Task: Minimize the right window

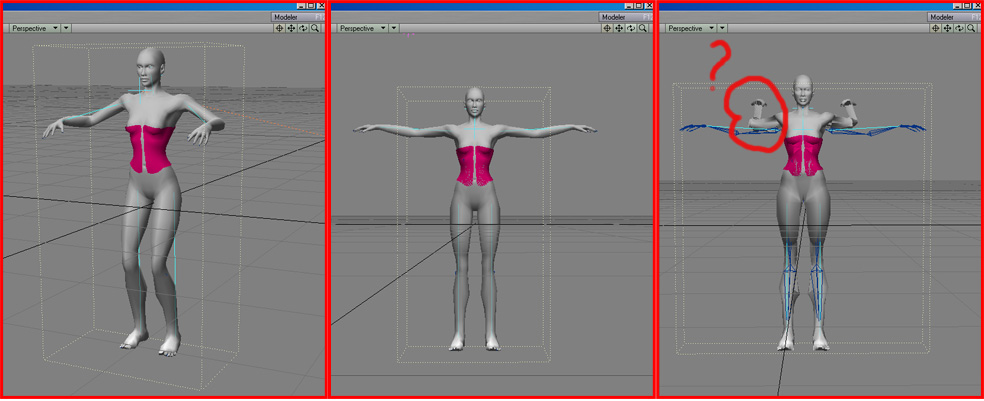Action: coord(958,5)
